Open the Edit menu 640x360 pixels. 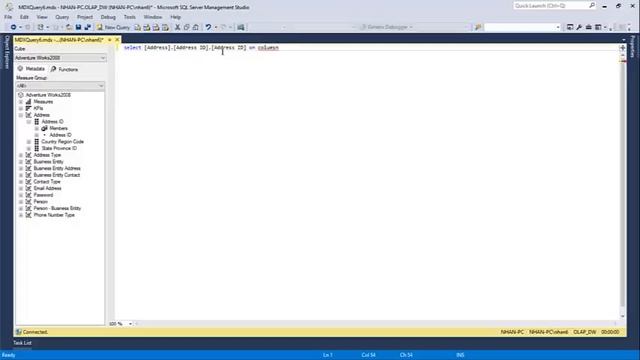point(24,17)
